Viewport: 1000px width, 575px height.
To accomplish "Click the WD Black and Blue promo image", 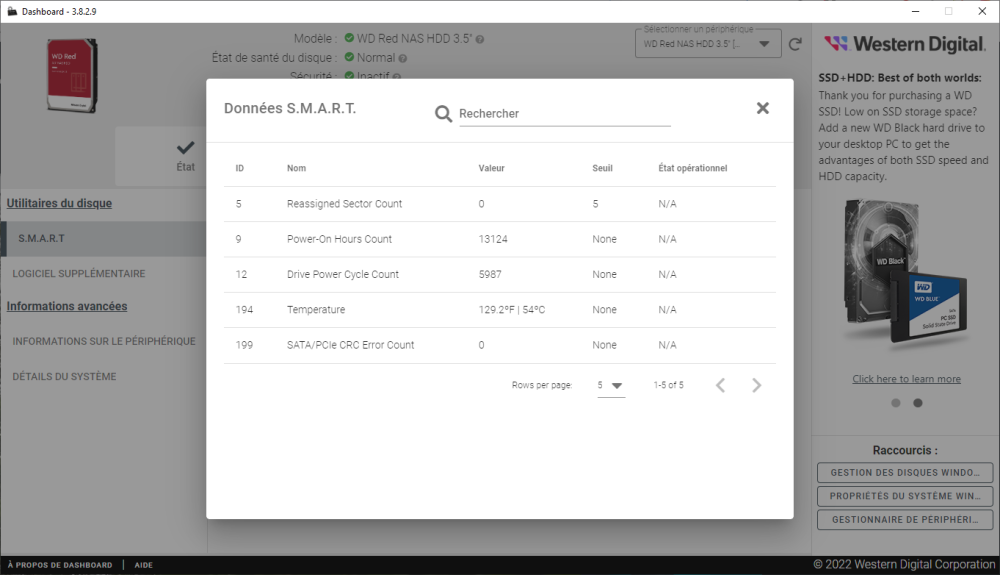I will (x=906, y=273).
